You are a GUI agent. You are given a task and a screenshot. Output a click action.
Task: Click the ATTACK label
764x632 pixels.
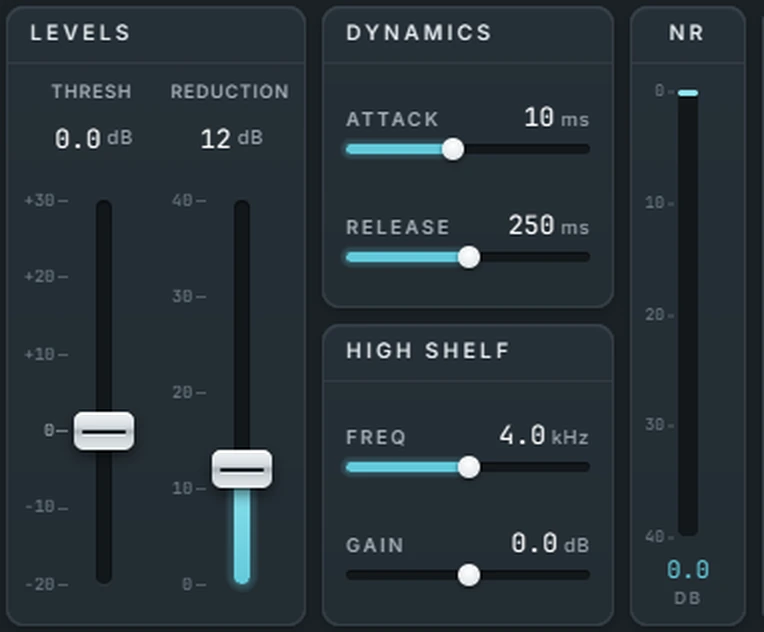tap(392, 119)
